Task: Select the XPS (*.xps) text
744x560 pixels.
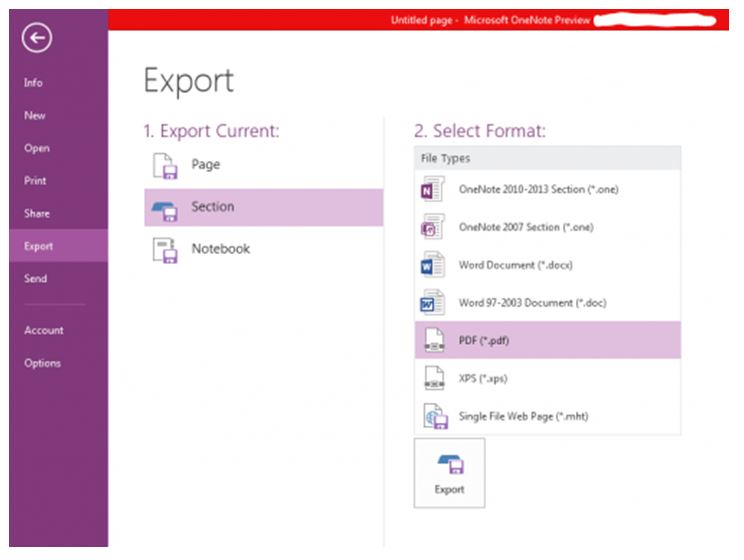Action: pos(483,378)
